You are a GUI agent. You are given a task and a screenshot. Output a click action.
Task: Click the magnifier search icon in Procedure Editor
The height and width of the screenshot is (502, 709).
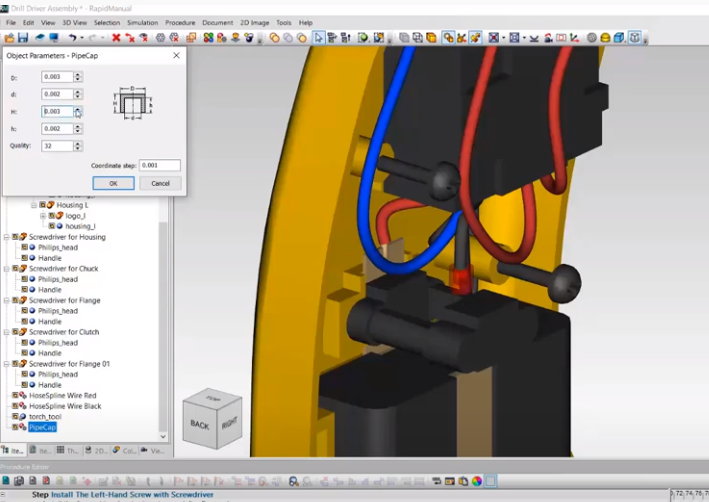pos(293,481)
